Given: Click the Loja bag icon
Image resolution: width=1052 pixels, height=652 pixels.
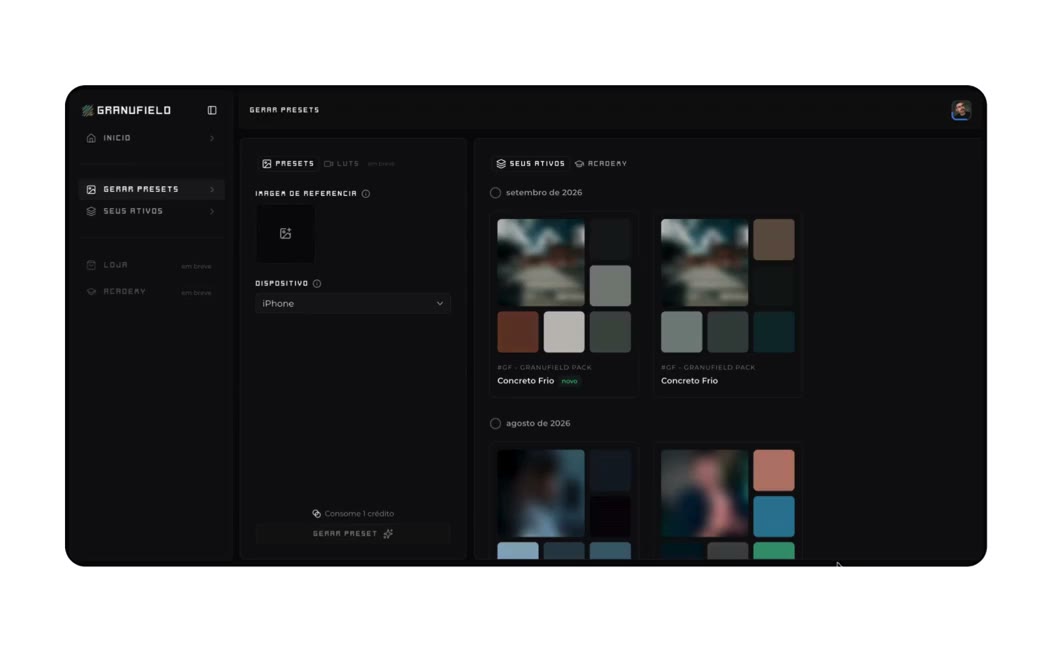Looking at the screenshot, I should click(91, 265).
